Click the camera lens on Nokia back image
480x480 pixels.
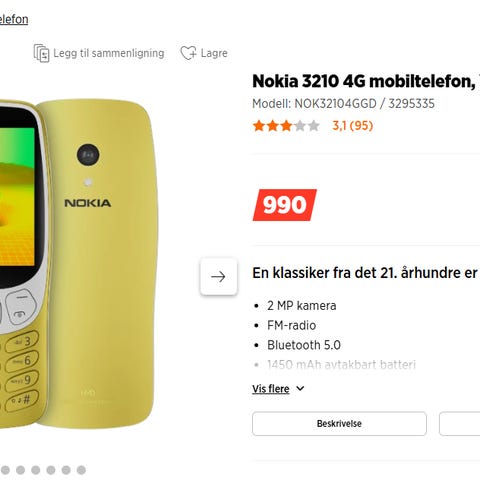pos(88,155)
